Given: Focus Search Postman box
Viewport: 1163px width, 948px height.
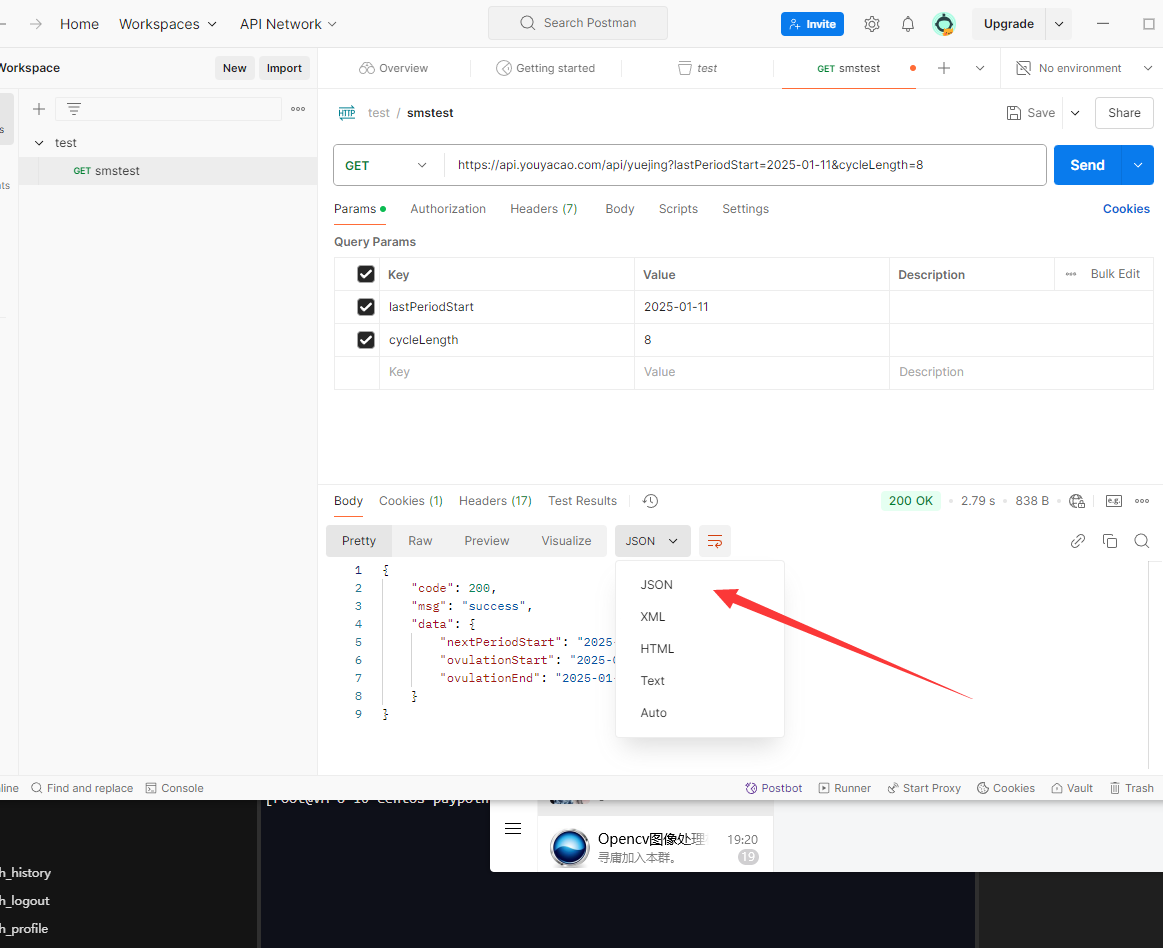Looking at the screenshot, I should pos(578,23).
